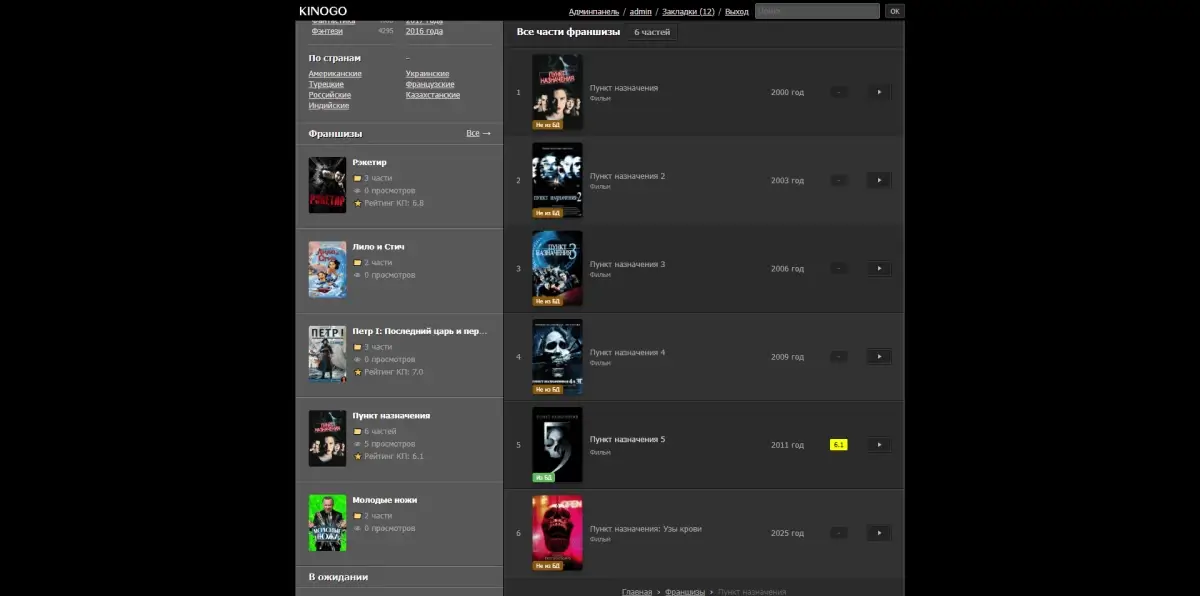This screenshot has height=596, width=1200.
Task: Click the Петр I franchise poster thumbnail
Action: click(x=327, y=354)
